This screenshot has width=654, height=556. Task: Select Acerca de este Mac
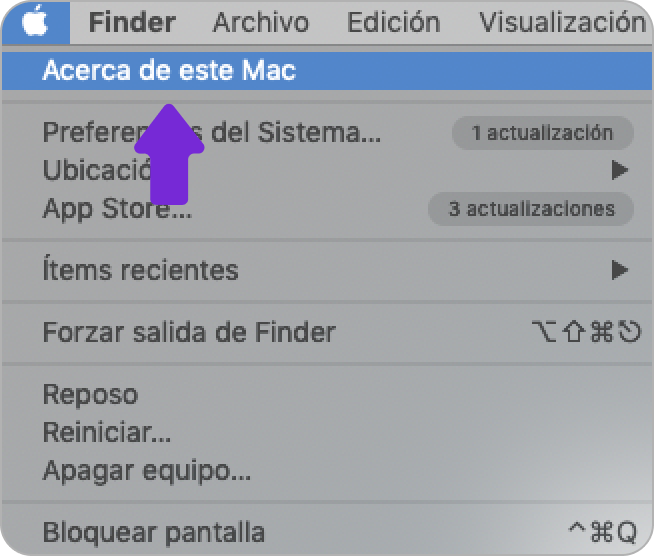tap(168, 71)
